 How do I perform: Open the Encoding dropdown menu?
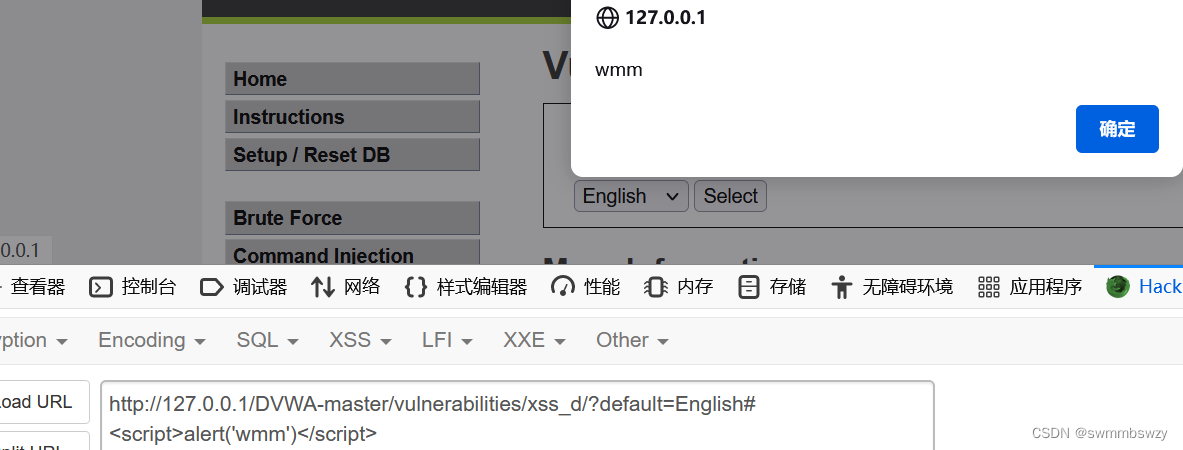(x=152, y=341)
